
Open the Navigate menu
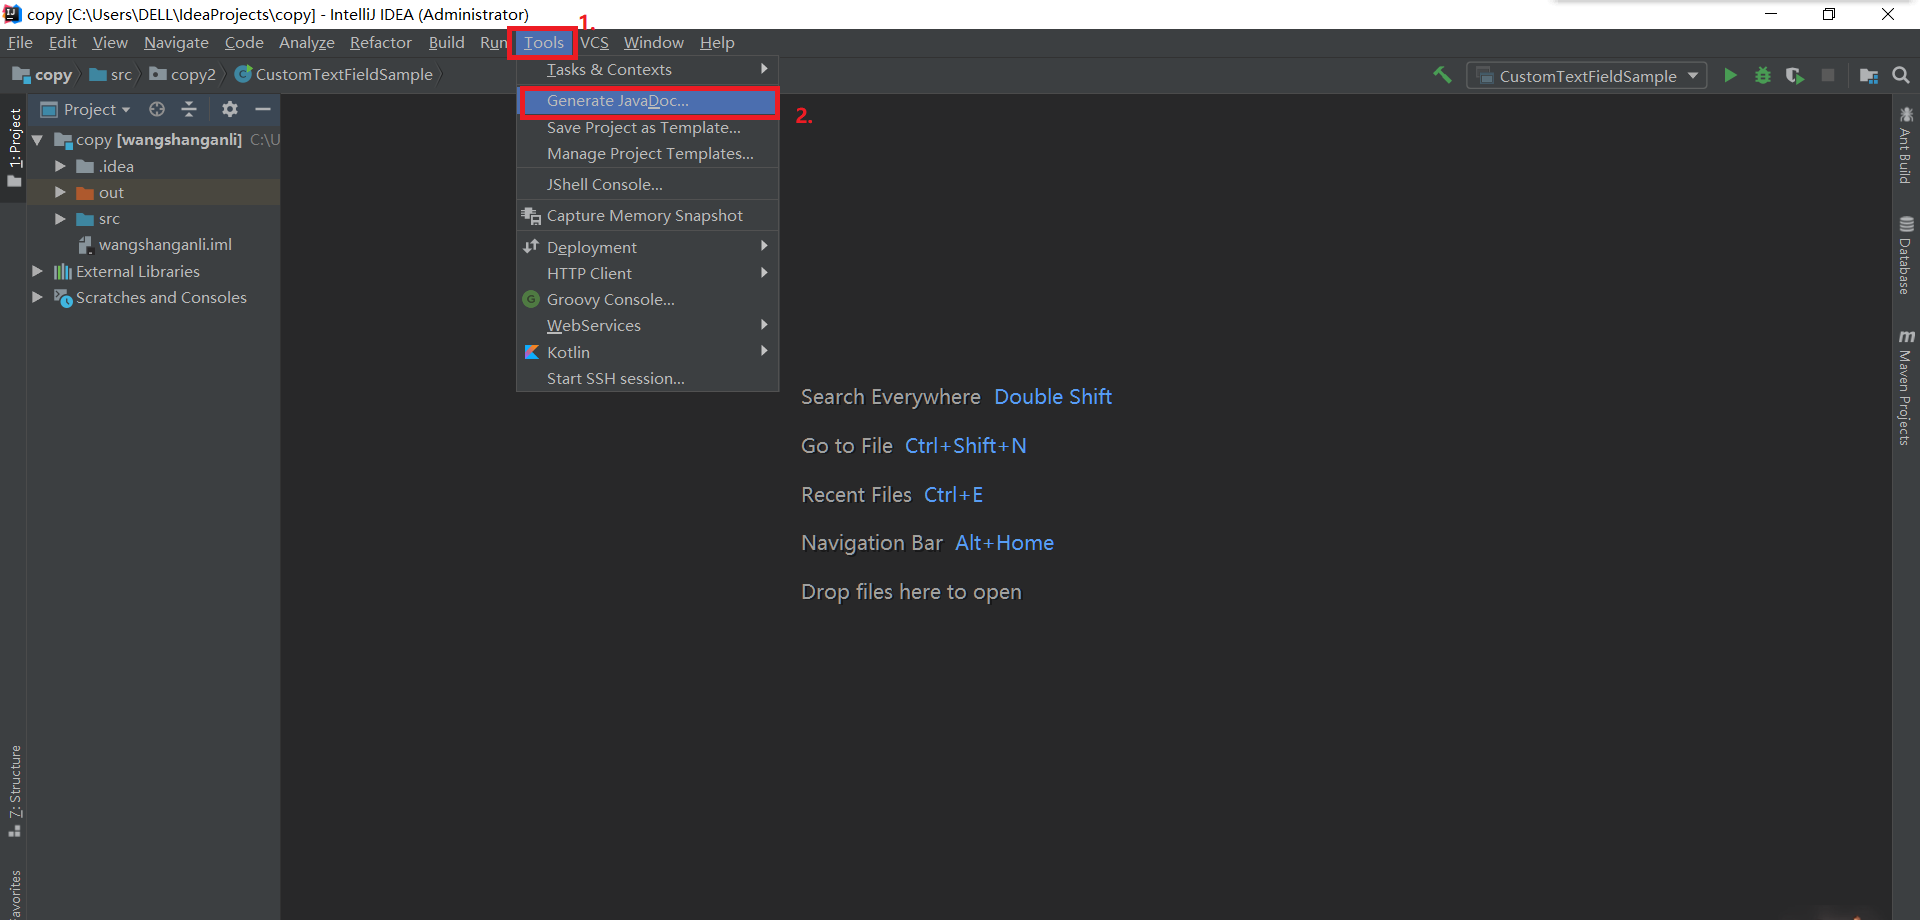tap(176, 42)
